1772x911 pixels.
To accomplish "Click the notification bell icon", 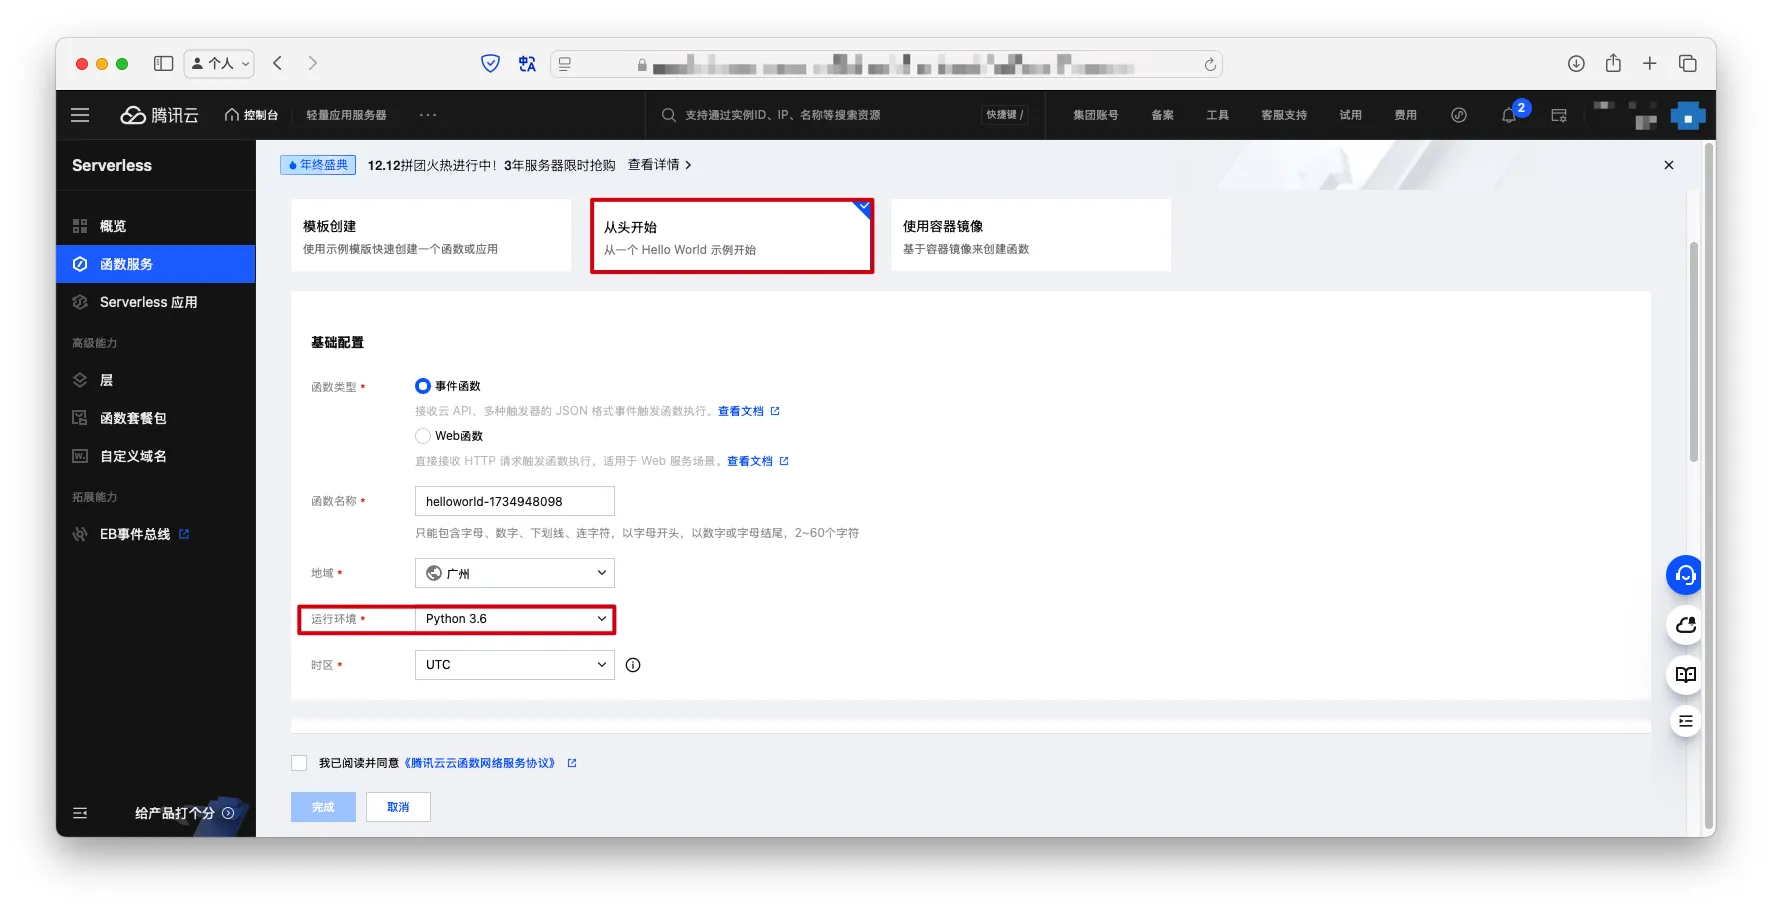I will pos(1508,116).
